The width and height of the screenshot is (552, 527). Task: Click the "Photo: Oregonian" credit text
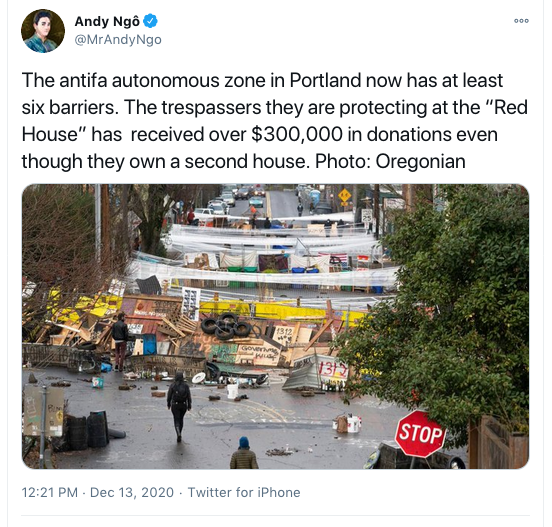pyautogui.click(x=390, y=162)
